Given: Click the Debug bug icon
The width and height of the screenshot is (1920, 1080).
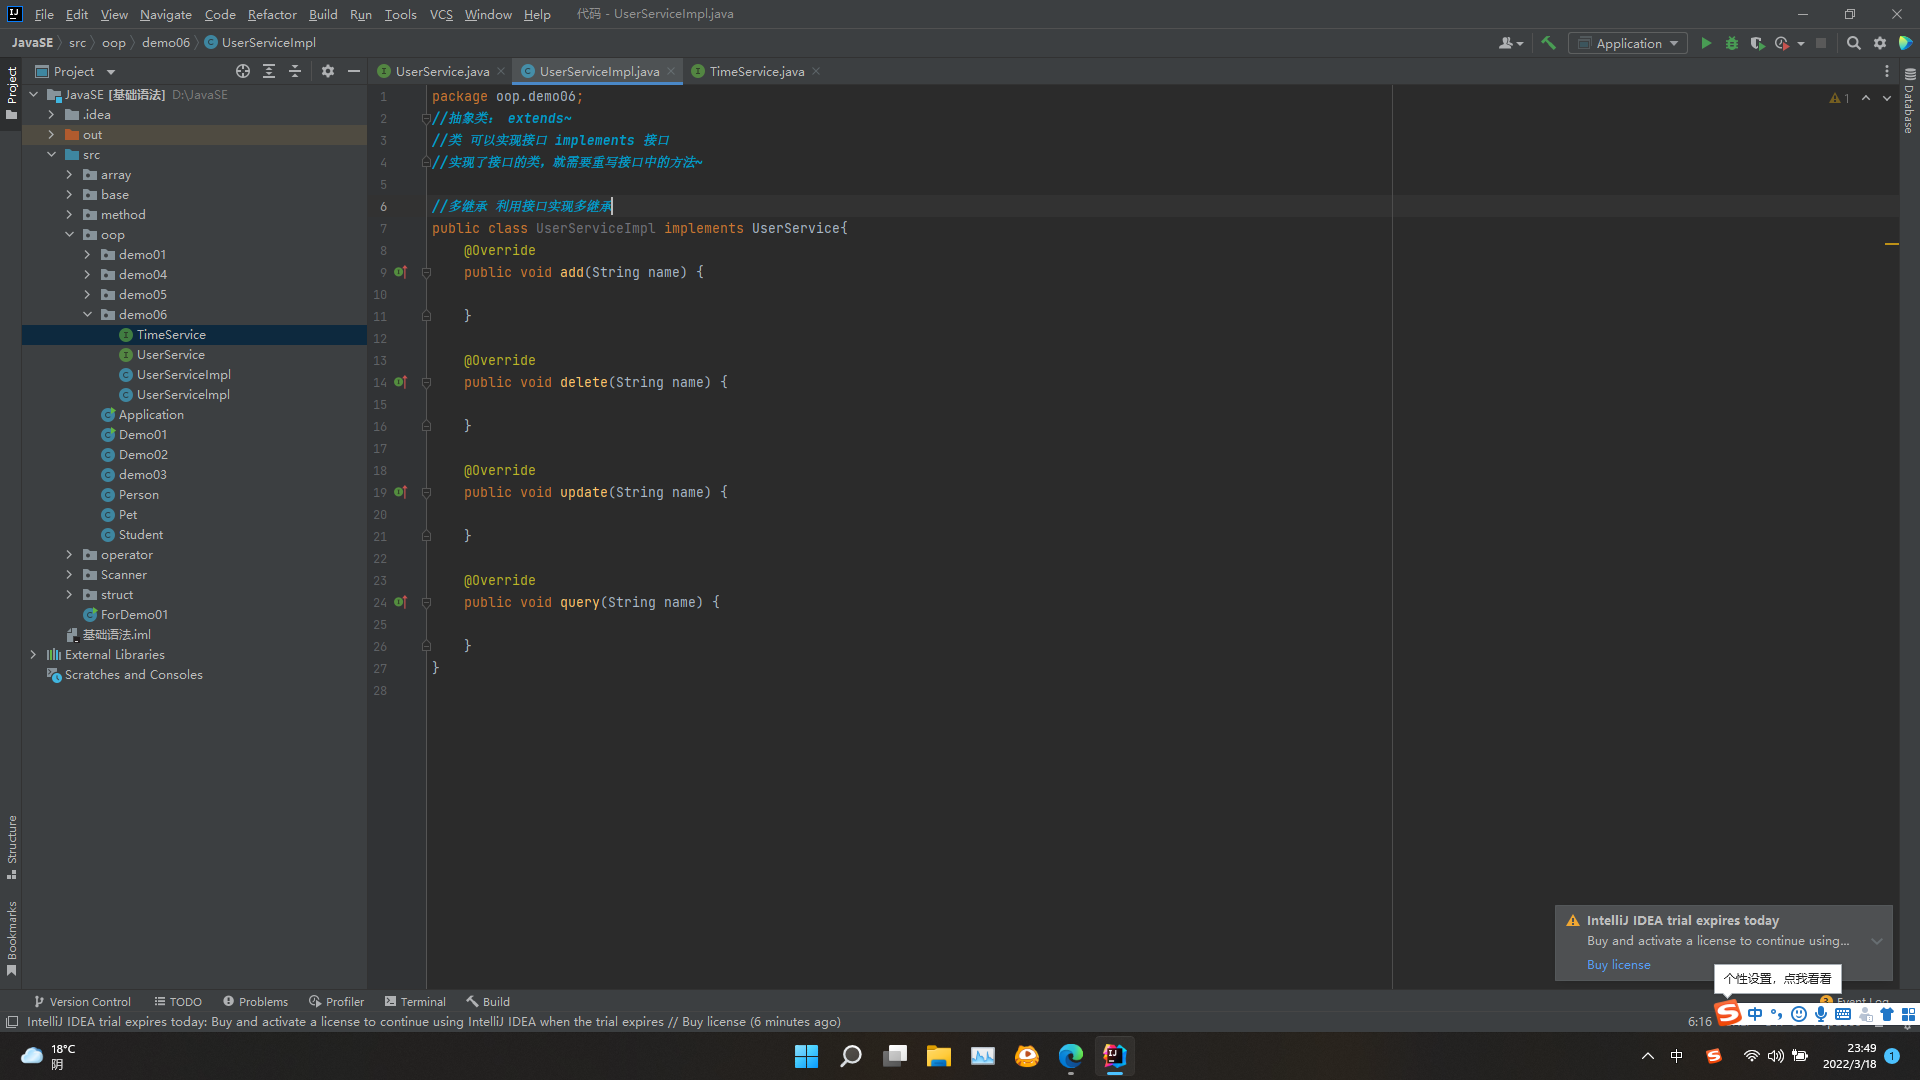Looking at the screenshot, I should point(1731,43).
